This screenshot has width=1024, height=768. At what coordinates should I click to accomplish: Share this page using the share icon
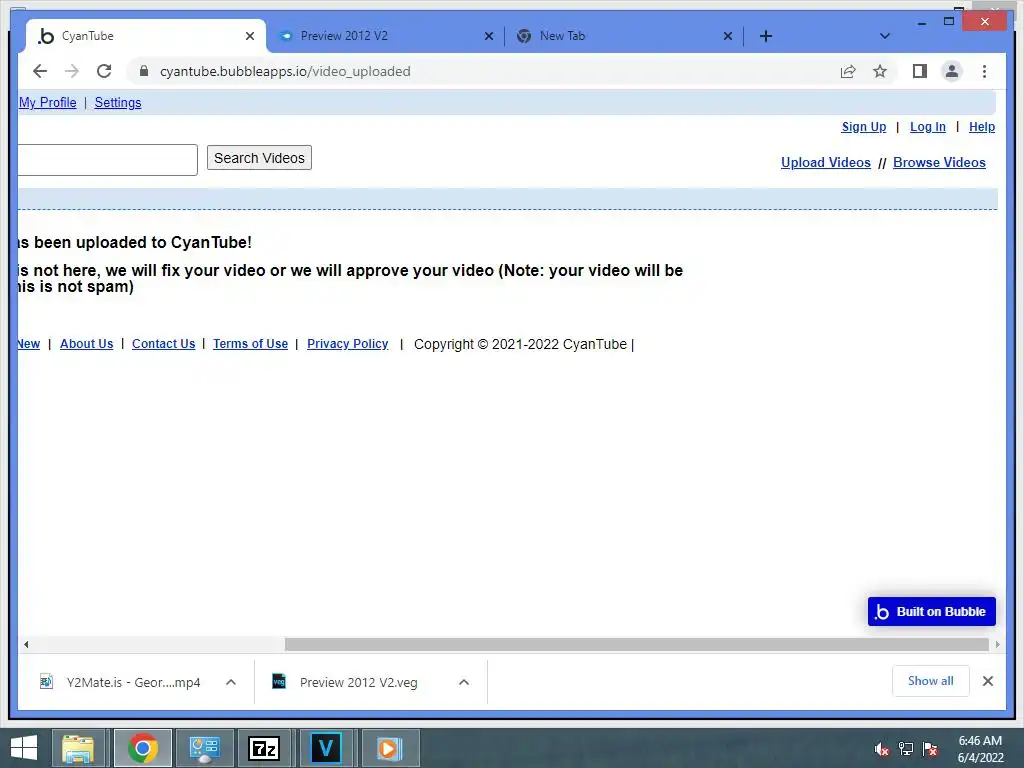848,71
